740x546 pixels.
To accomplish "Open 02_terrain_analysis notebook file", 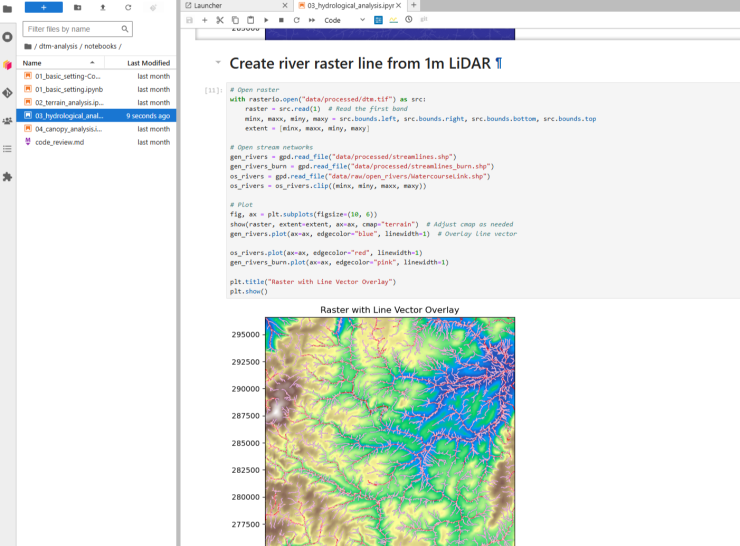I will (x=69, y=102).
